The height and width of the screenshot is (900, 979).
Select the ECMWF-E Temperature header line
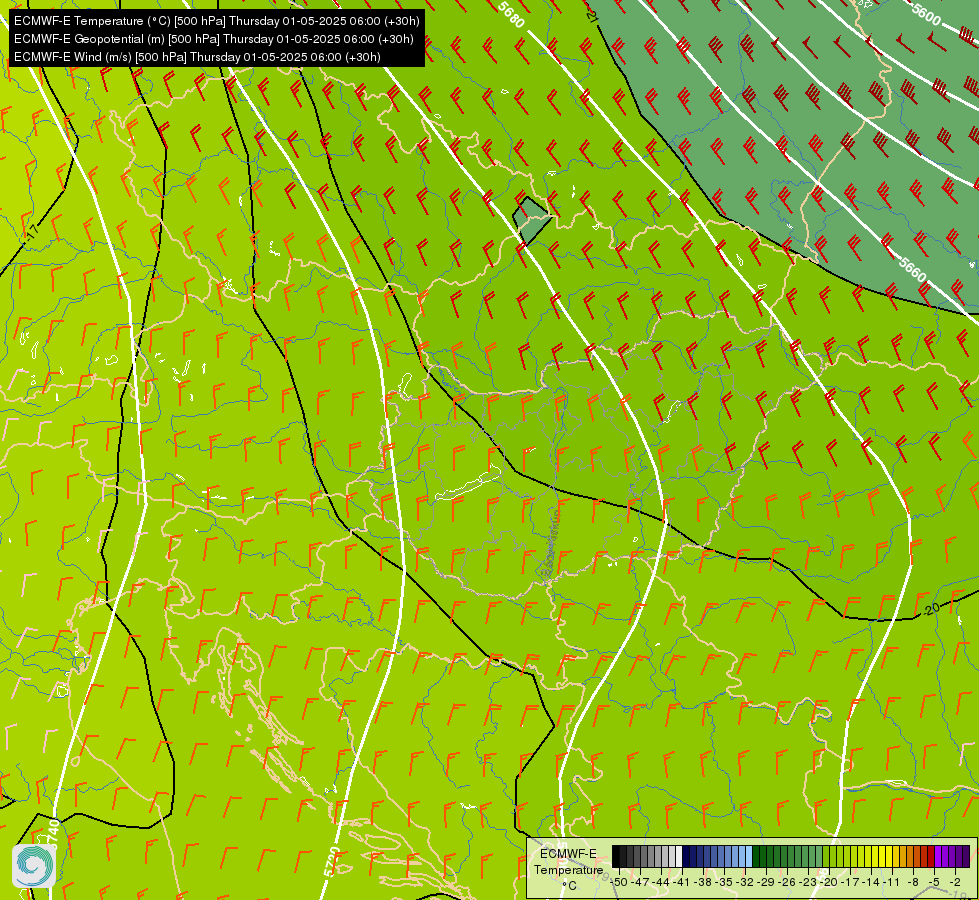point(217,21)
